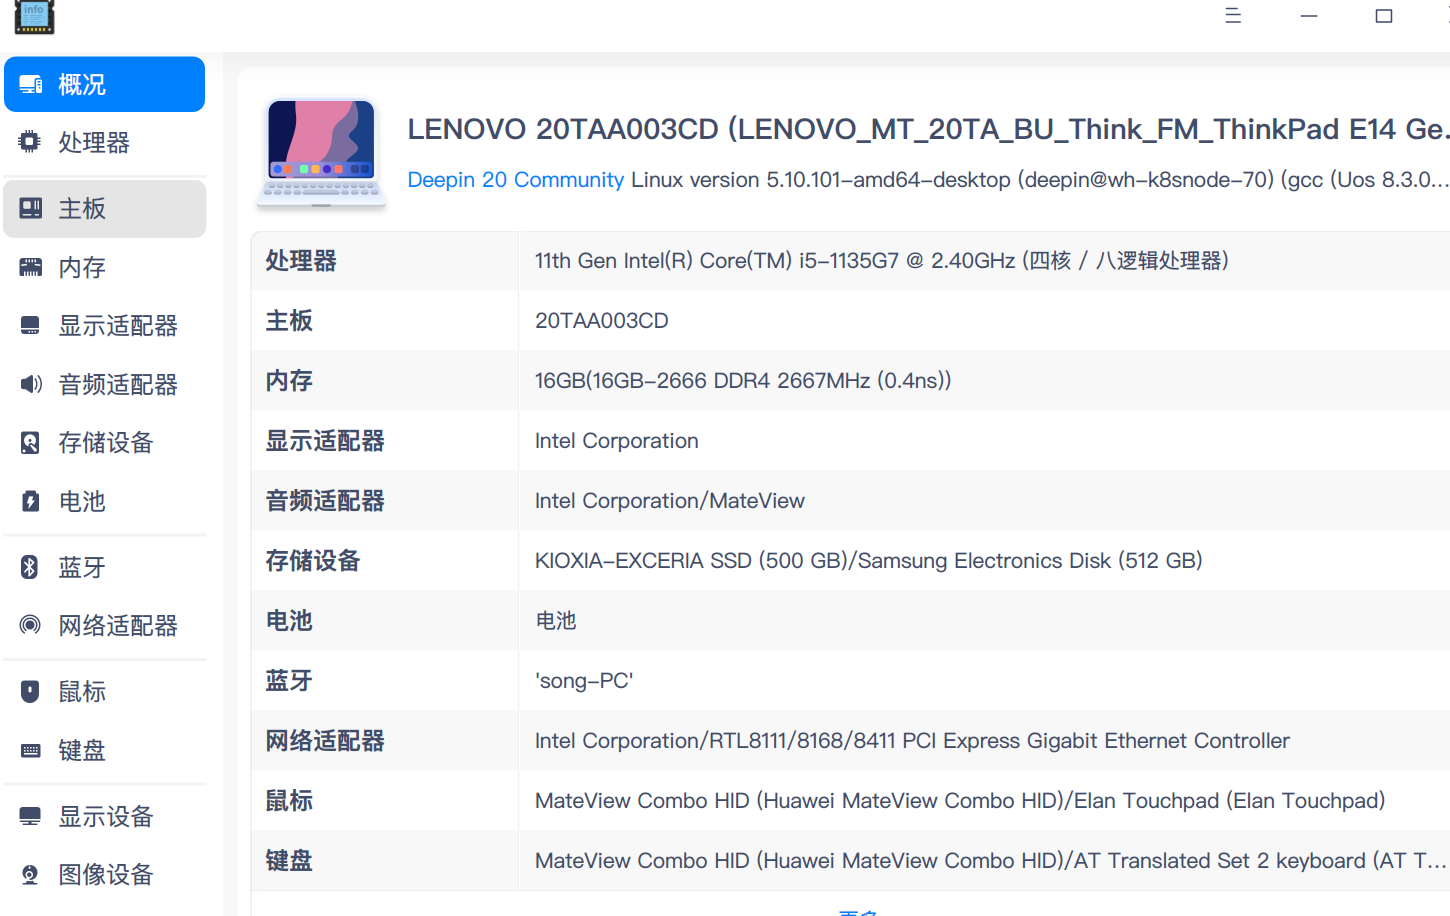Click the 概况 overview sidebar icon

click(31, 85)
